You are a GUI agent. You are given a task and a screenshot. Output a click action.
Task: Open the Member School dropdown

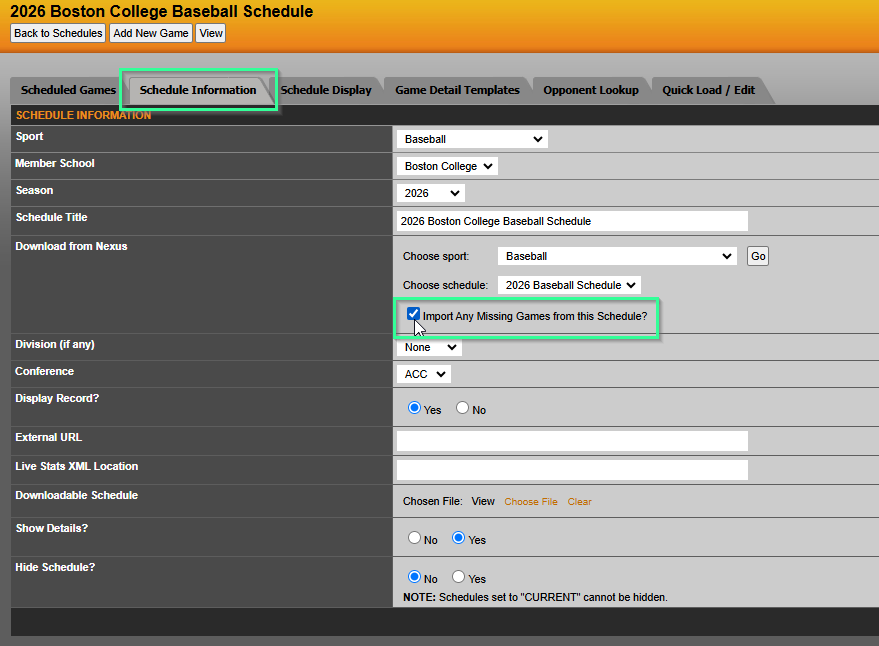[447, 166]
